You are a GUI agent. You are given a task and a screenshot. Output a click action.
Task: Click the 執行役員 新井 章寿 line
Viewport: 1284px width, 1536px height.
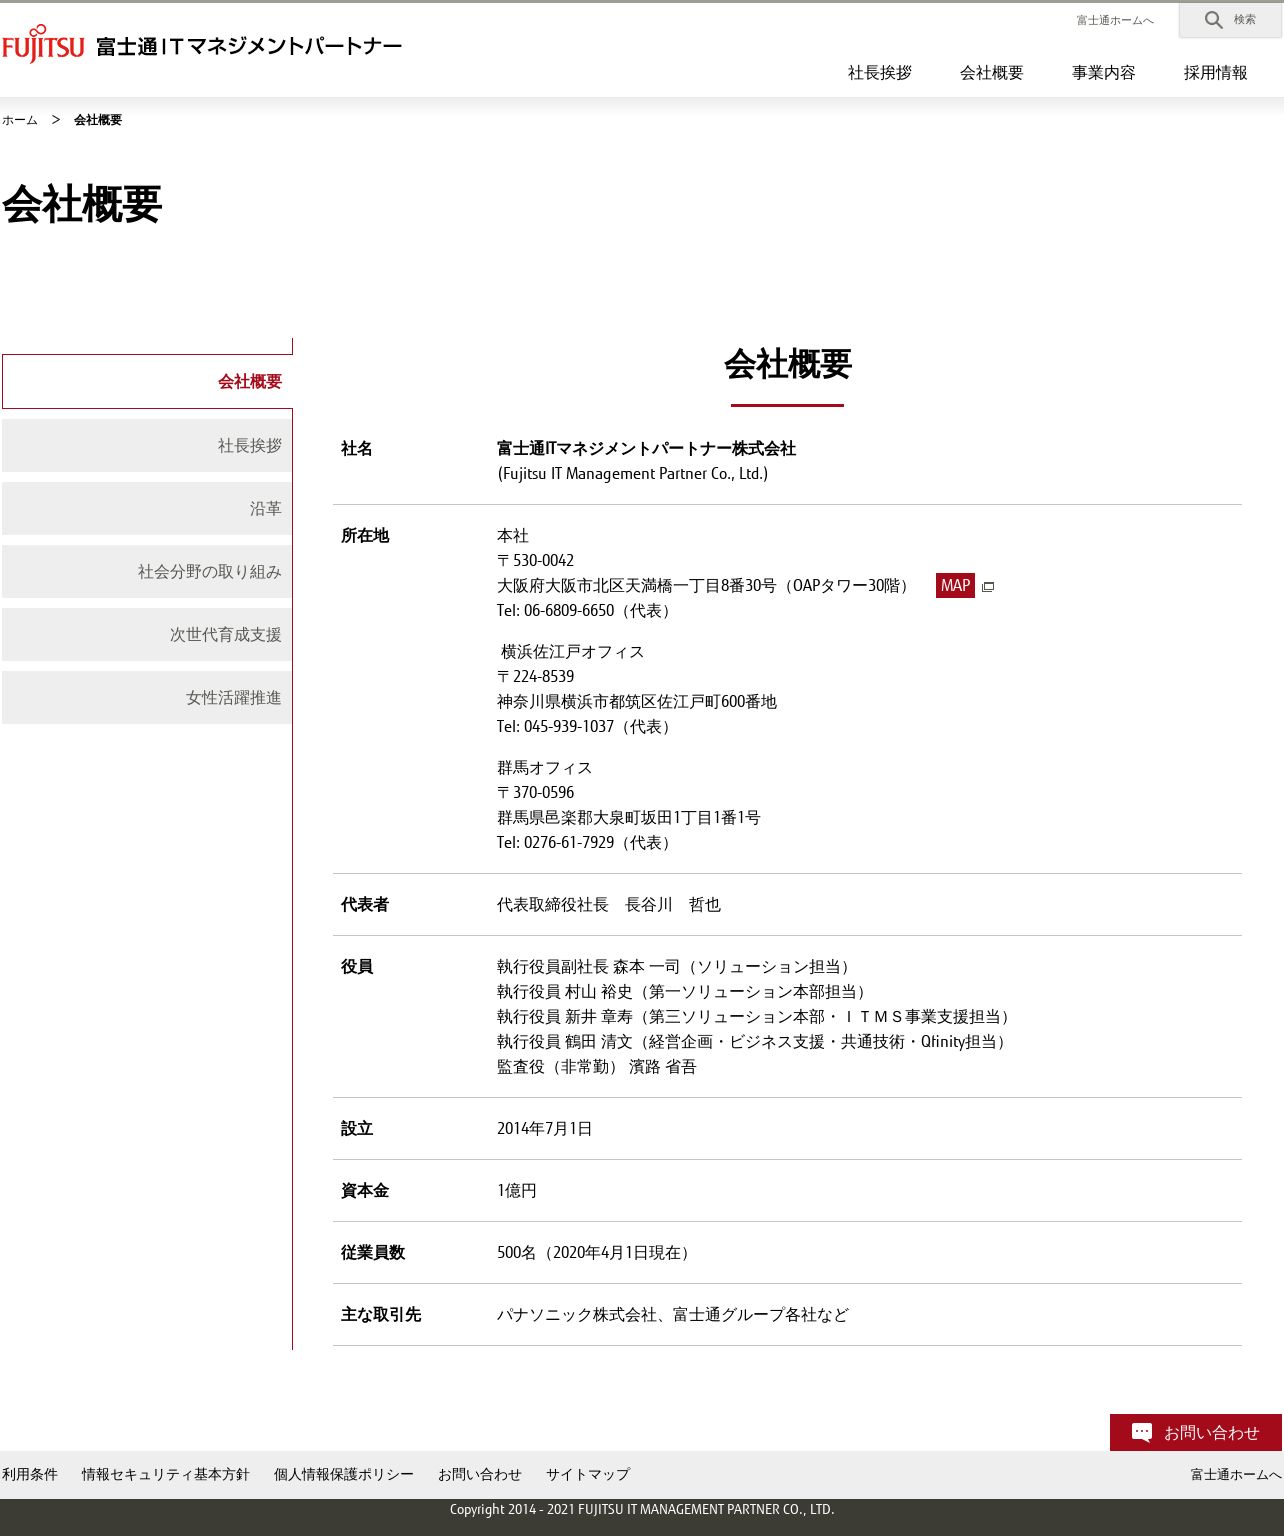[x=756, y=1017]
